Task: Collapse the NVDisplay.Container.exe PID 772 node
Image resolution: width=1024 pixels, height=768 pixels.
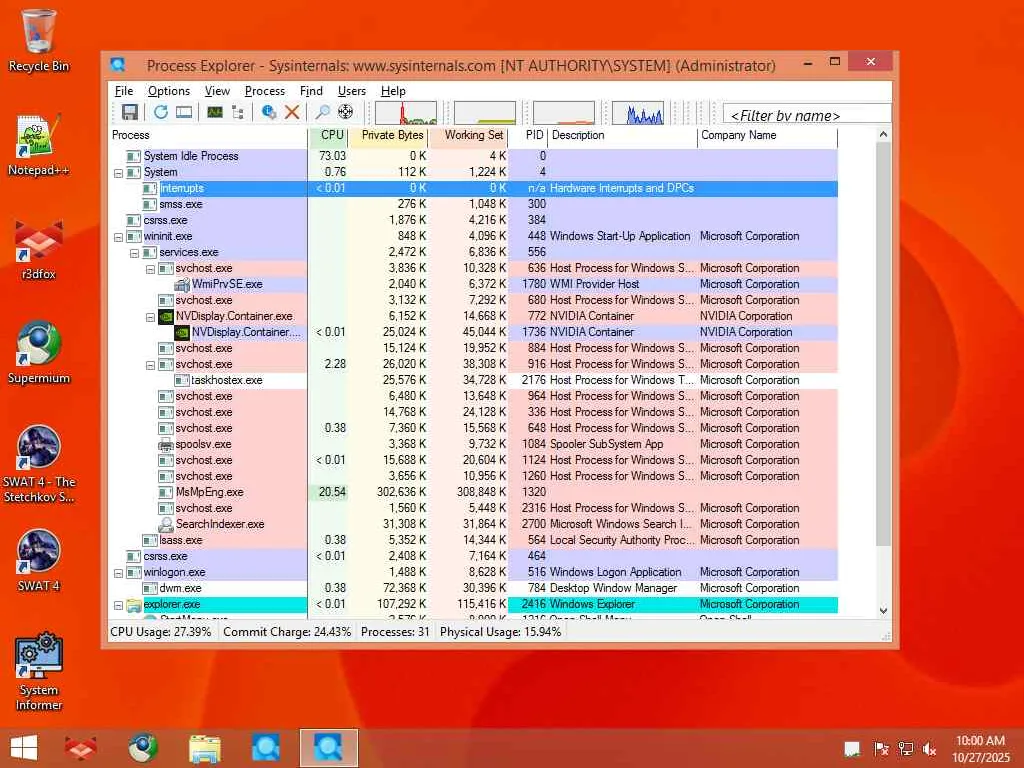Action: pyautogui.click(x=150, y=317)
